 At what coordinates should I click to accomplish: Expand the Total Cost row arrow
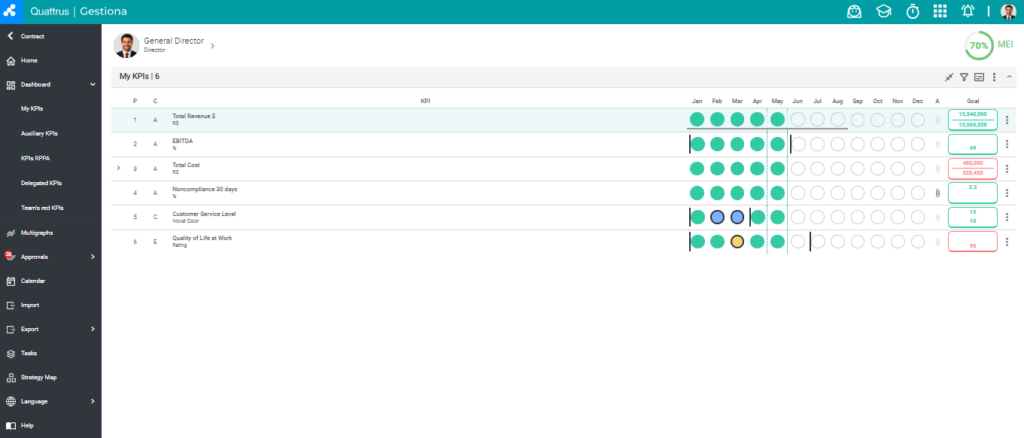(118, 168)
